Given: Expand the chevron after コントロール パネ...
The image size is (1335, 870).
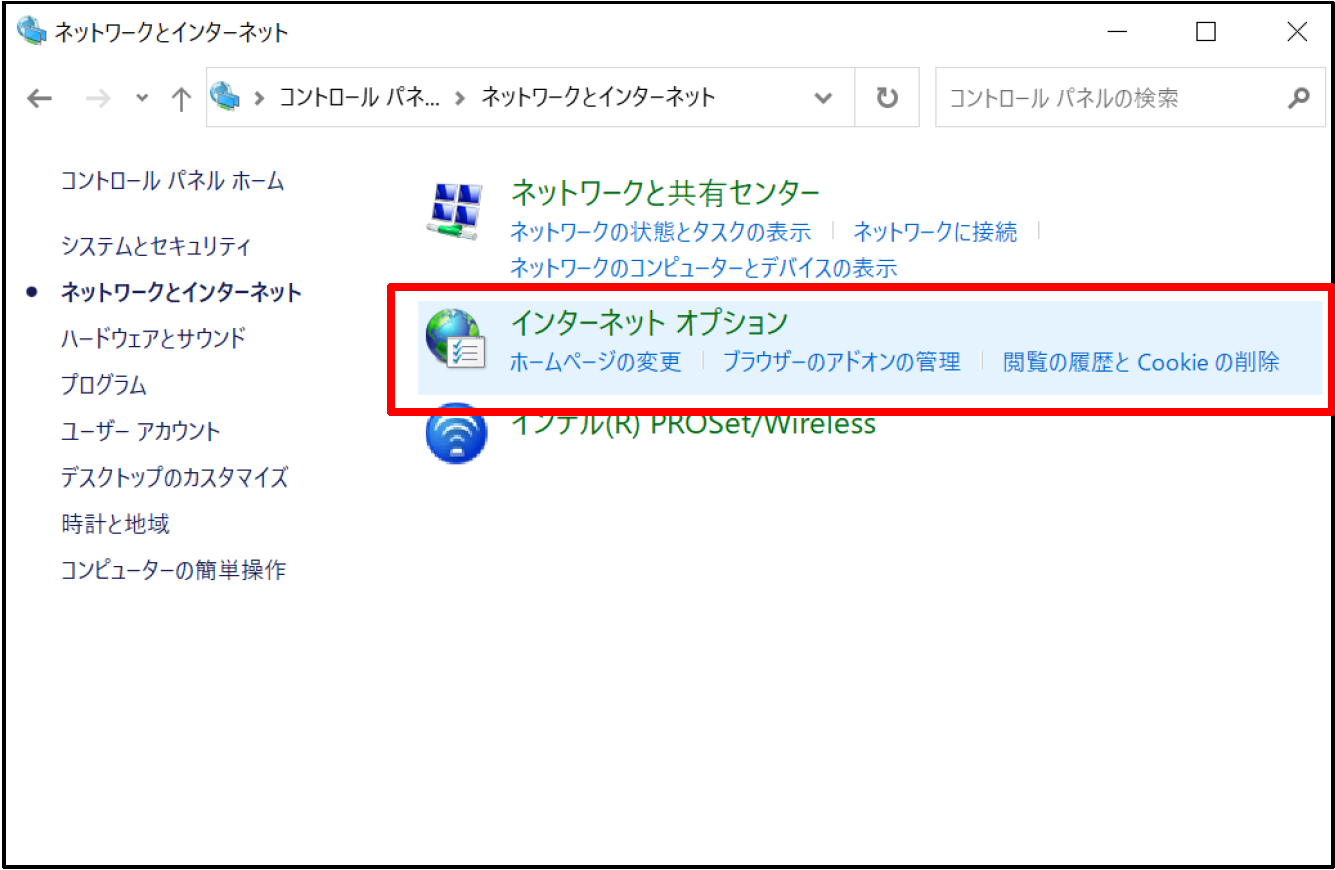Looking at the screenshot, I should 460,98.
